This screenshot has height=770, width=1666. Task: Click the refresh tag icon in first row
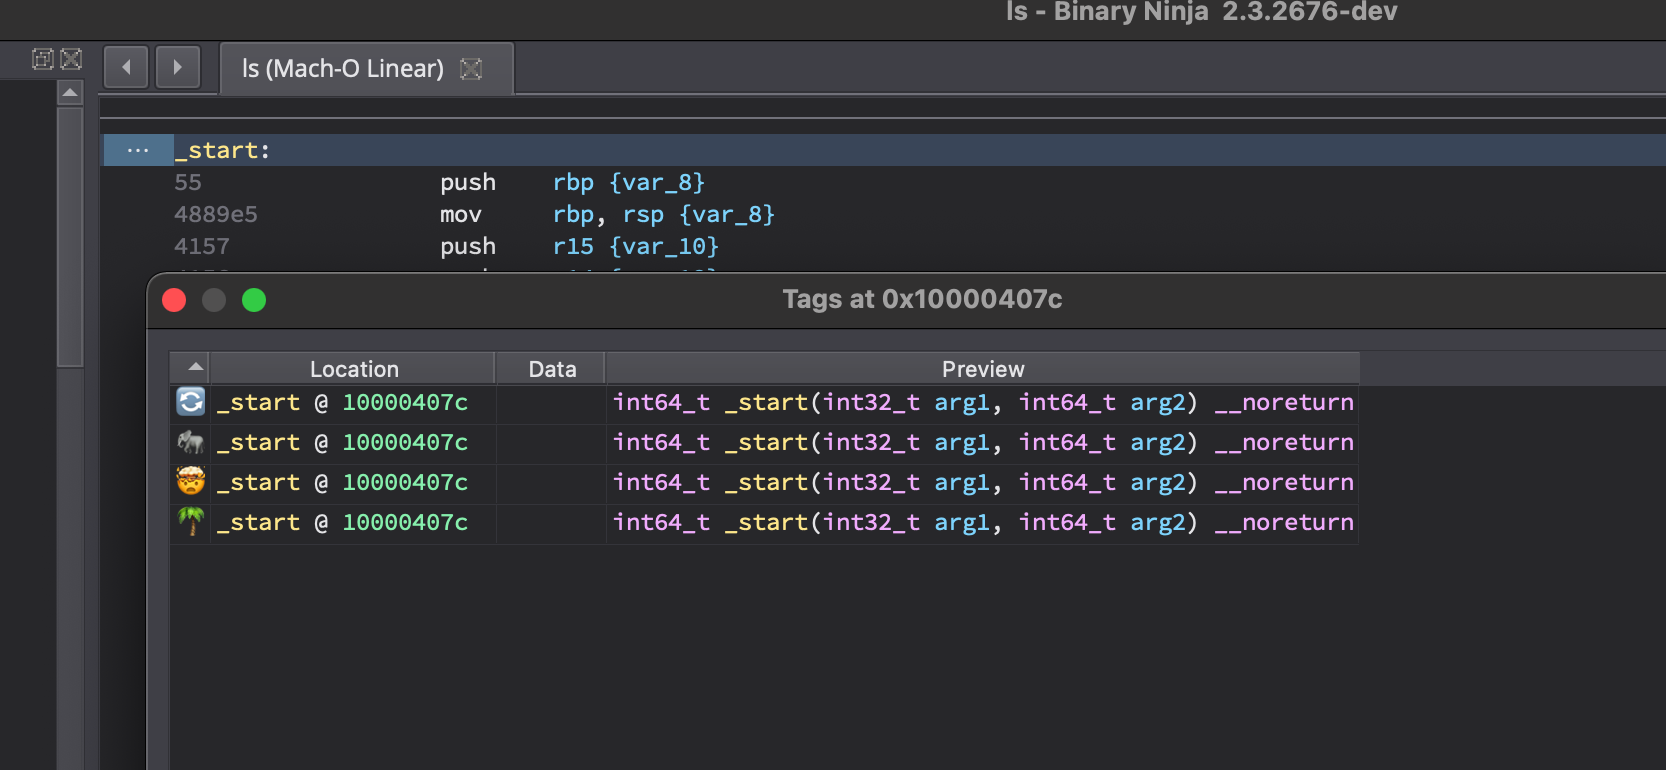pos(191,402)
